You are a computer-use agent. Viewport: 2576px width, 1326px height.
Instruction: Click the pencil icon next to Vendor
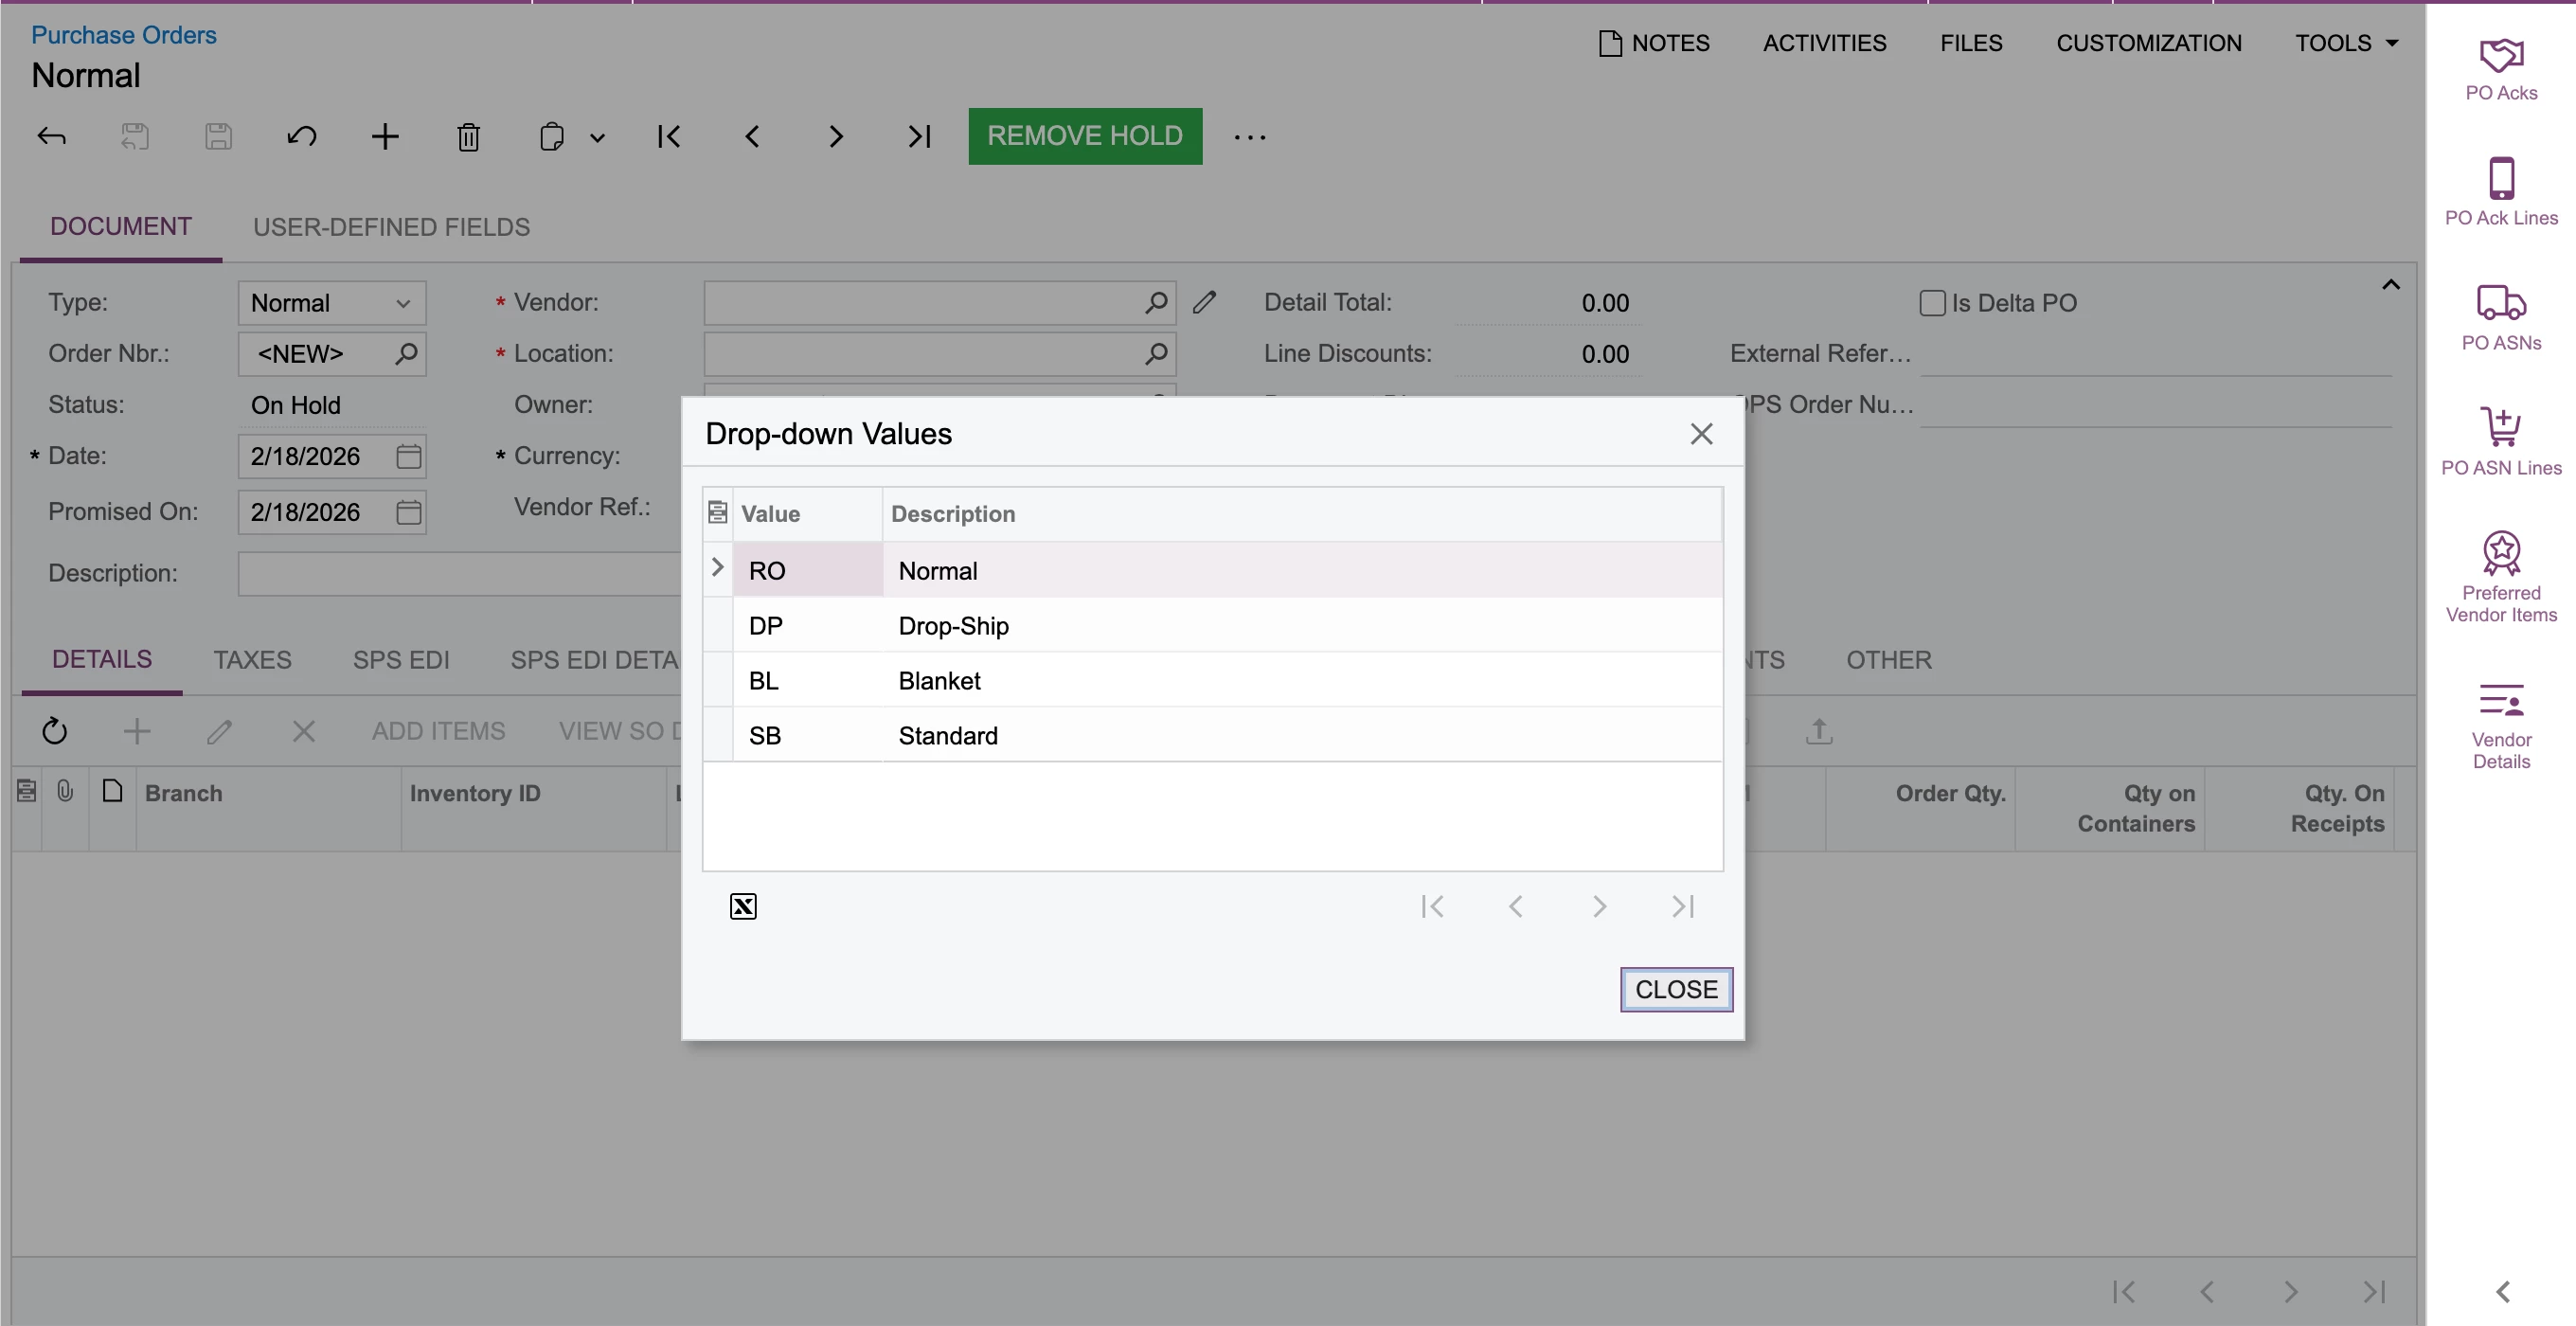coord(1204,302)
